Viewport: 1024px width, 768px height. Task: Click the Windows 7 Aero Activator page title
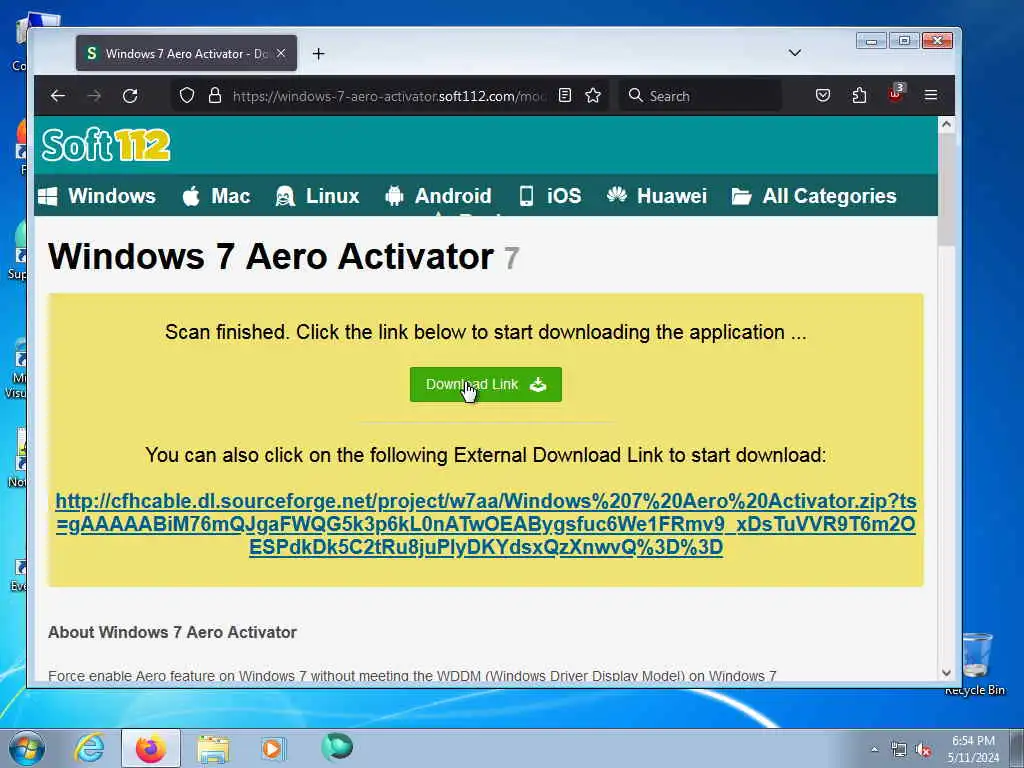(270, 256)
